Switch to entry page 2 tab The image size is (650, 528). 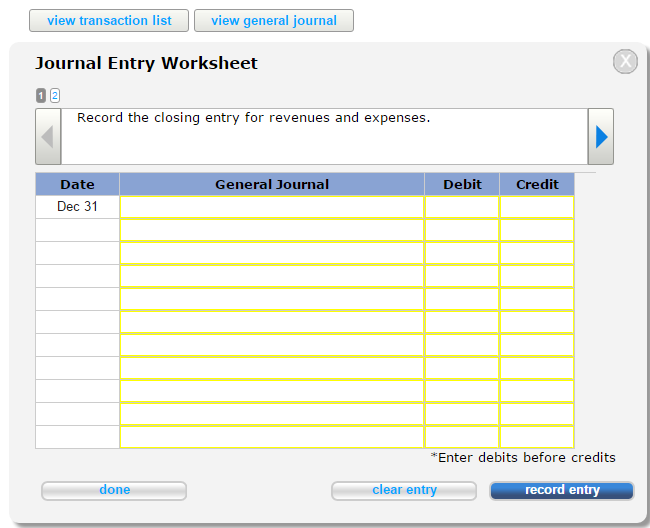click(55, 96)
